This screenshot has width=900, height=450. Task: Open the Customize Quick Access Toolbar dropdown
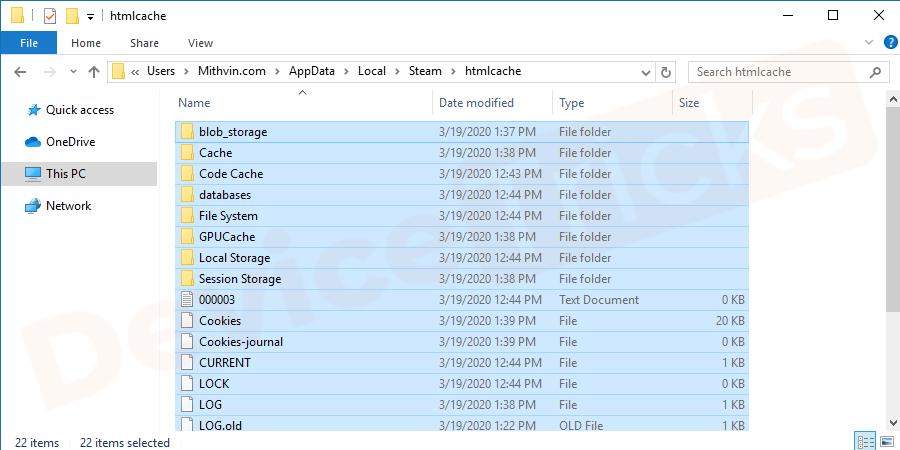point(90,17)
